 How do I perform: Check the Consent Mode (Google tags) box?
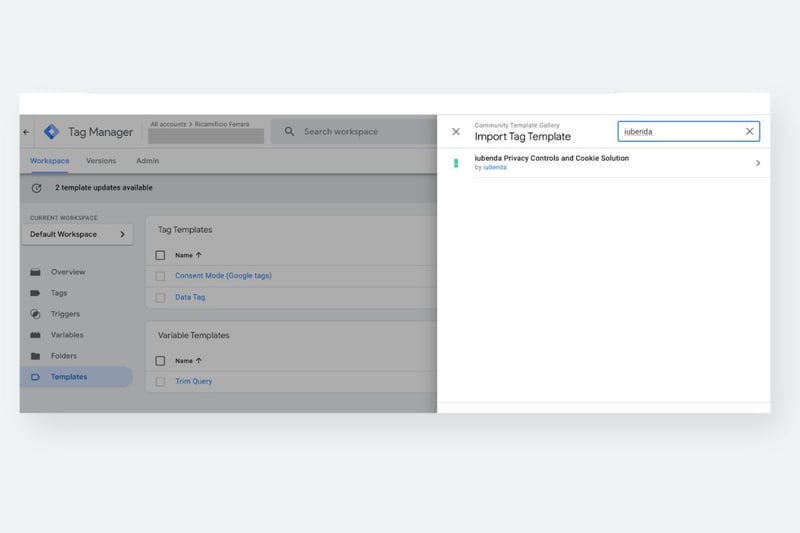(x=160, y=276)
